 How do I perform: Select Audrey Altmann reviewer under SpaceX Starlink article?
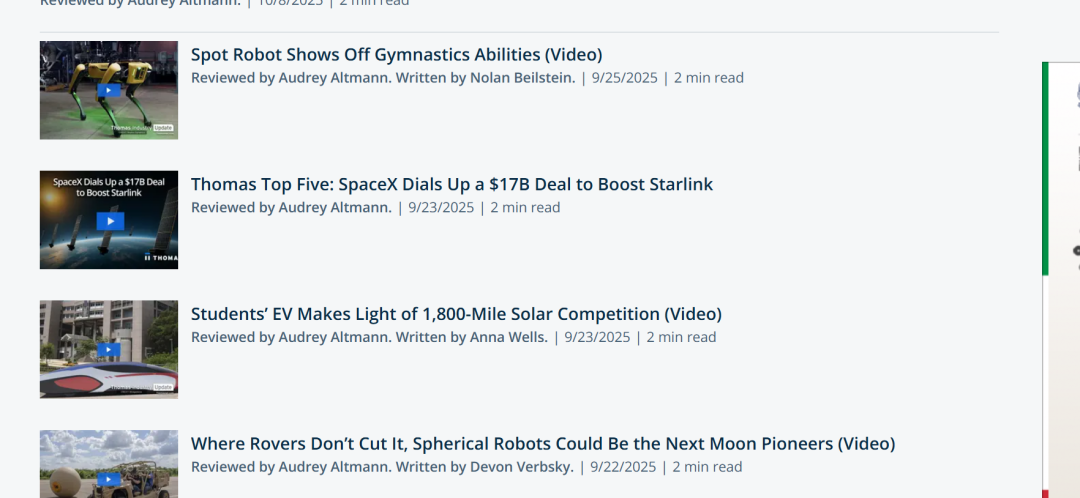(x=334, y=208)
